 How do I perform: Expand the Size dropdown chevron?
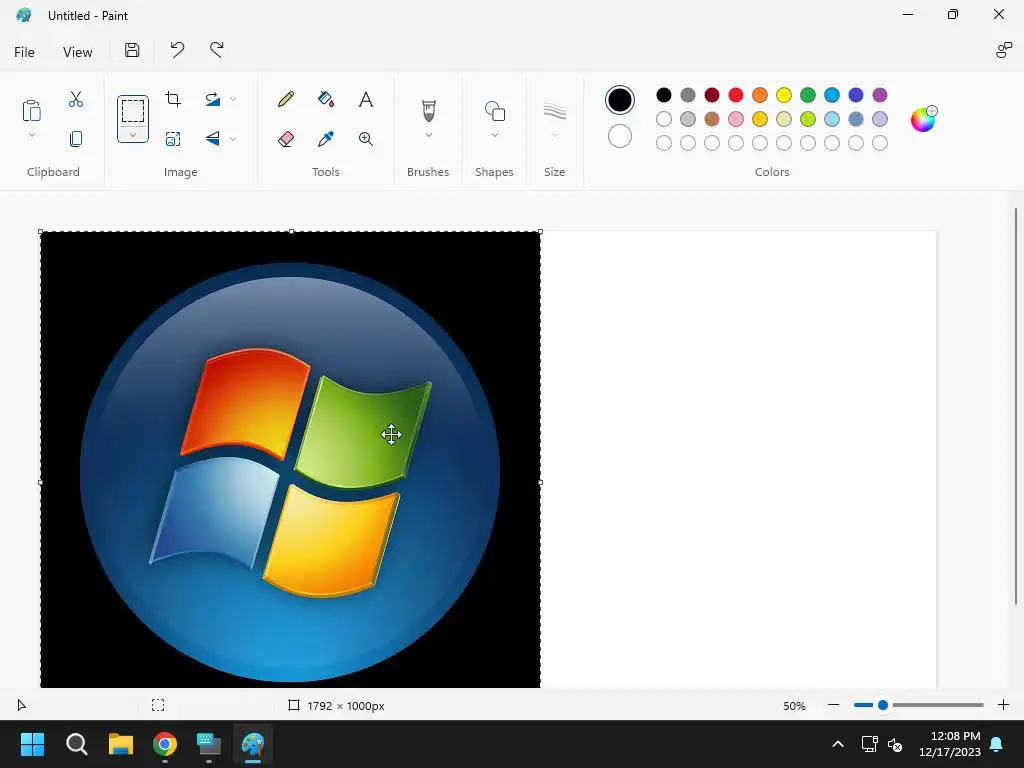tap(554, 135)
